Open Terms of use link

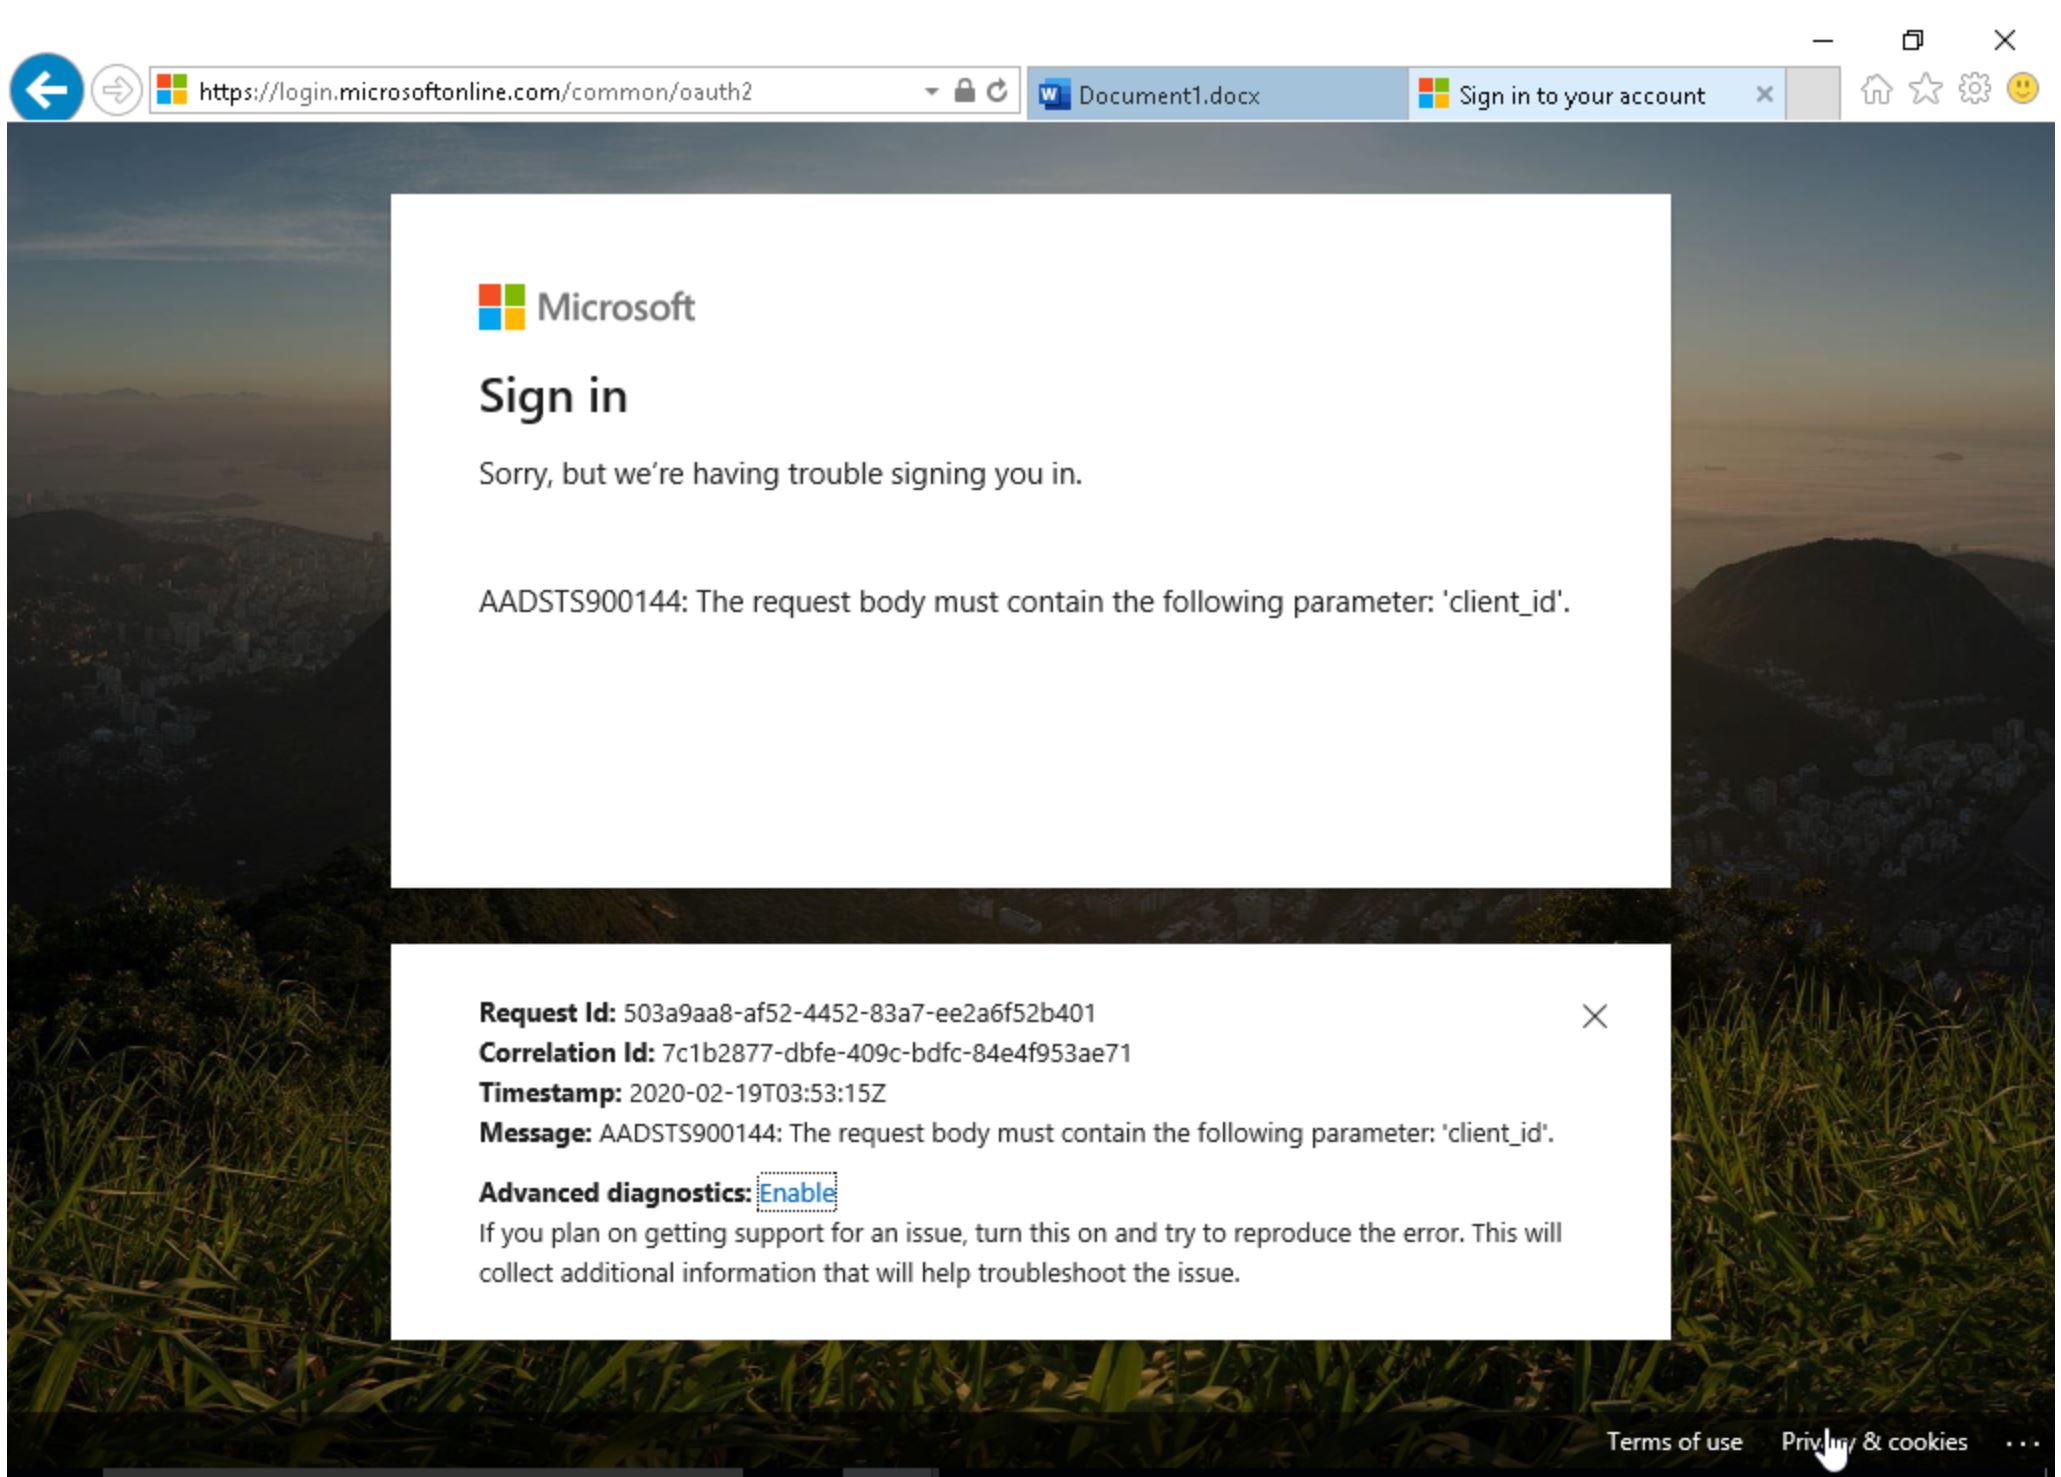(1674, 1441)
